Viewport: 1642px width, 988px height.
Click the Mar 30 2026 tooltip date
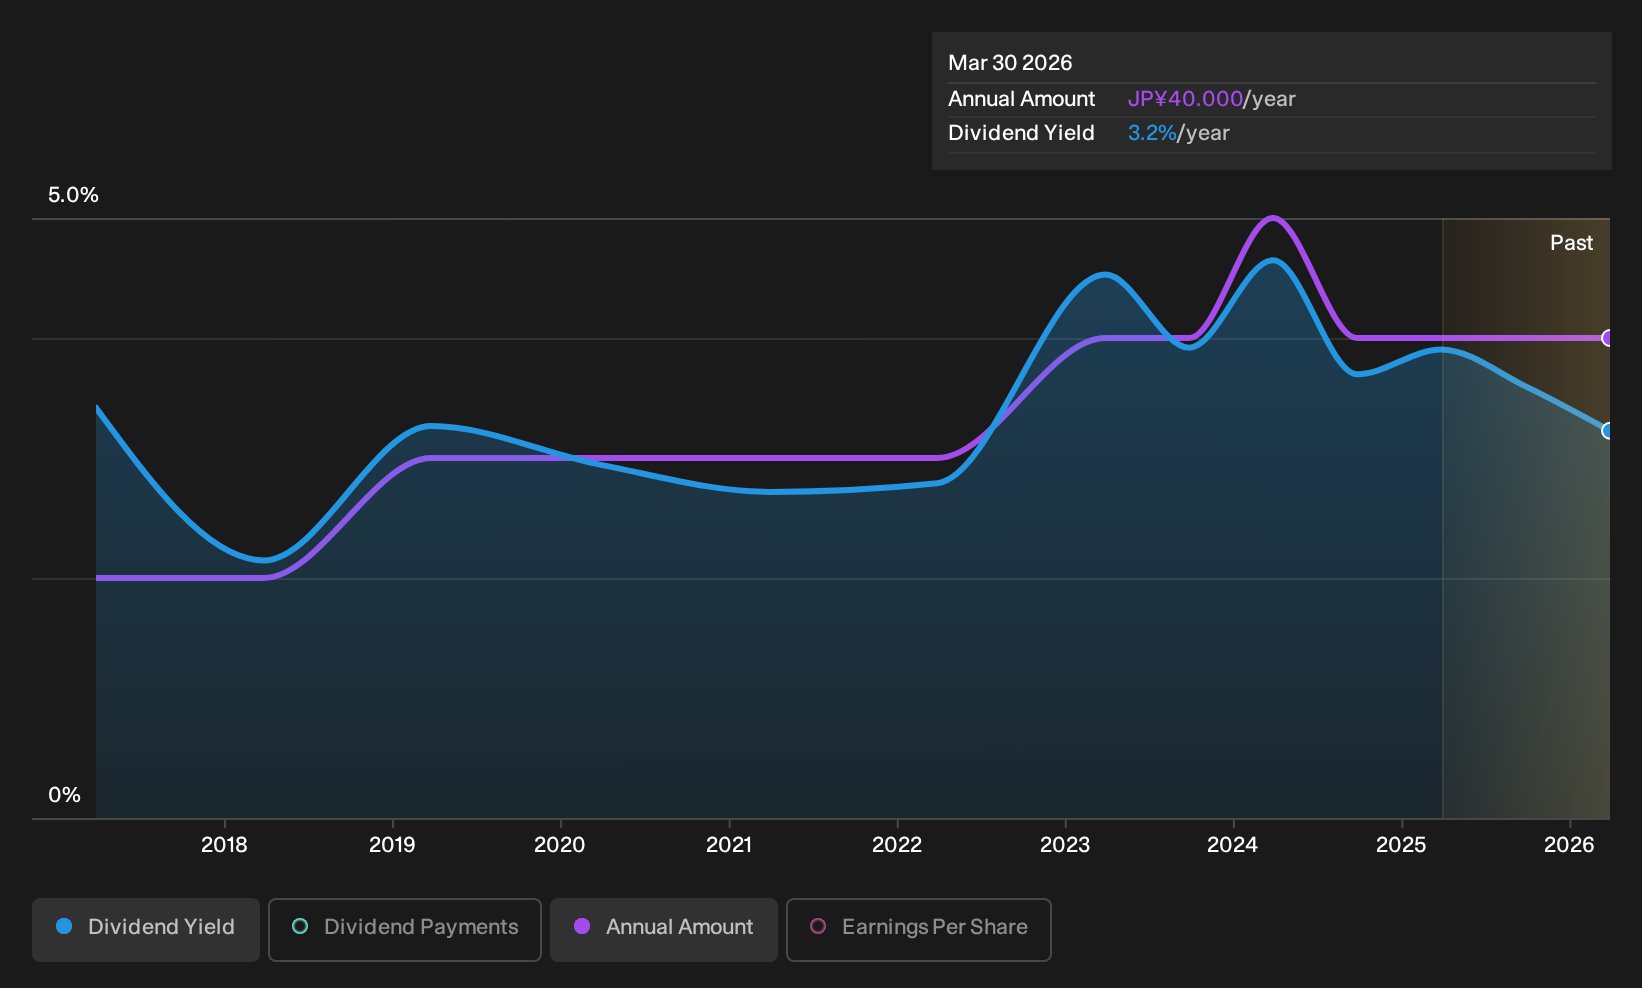tap(1010, 63)
